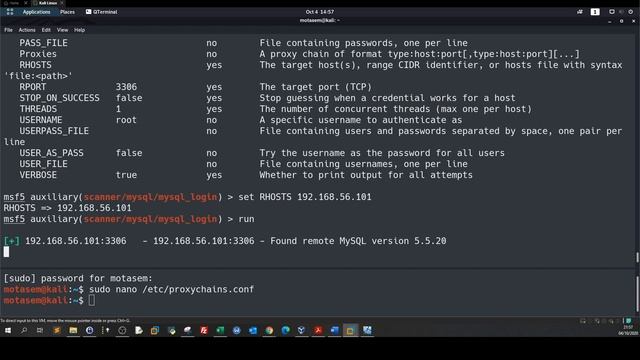Open the File menu in QTerminal
The image size is (640, 360).
coord(8,30)
